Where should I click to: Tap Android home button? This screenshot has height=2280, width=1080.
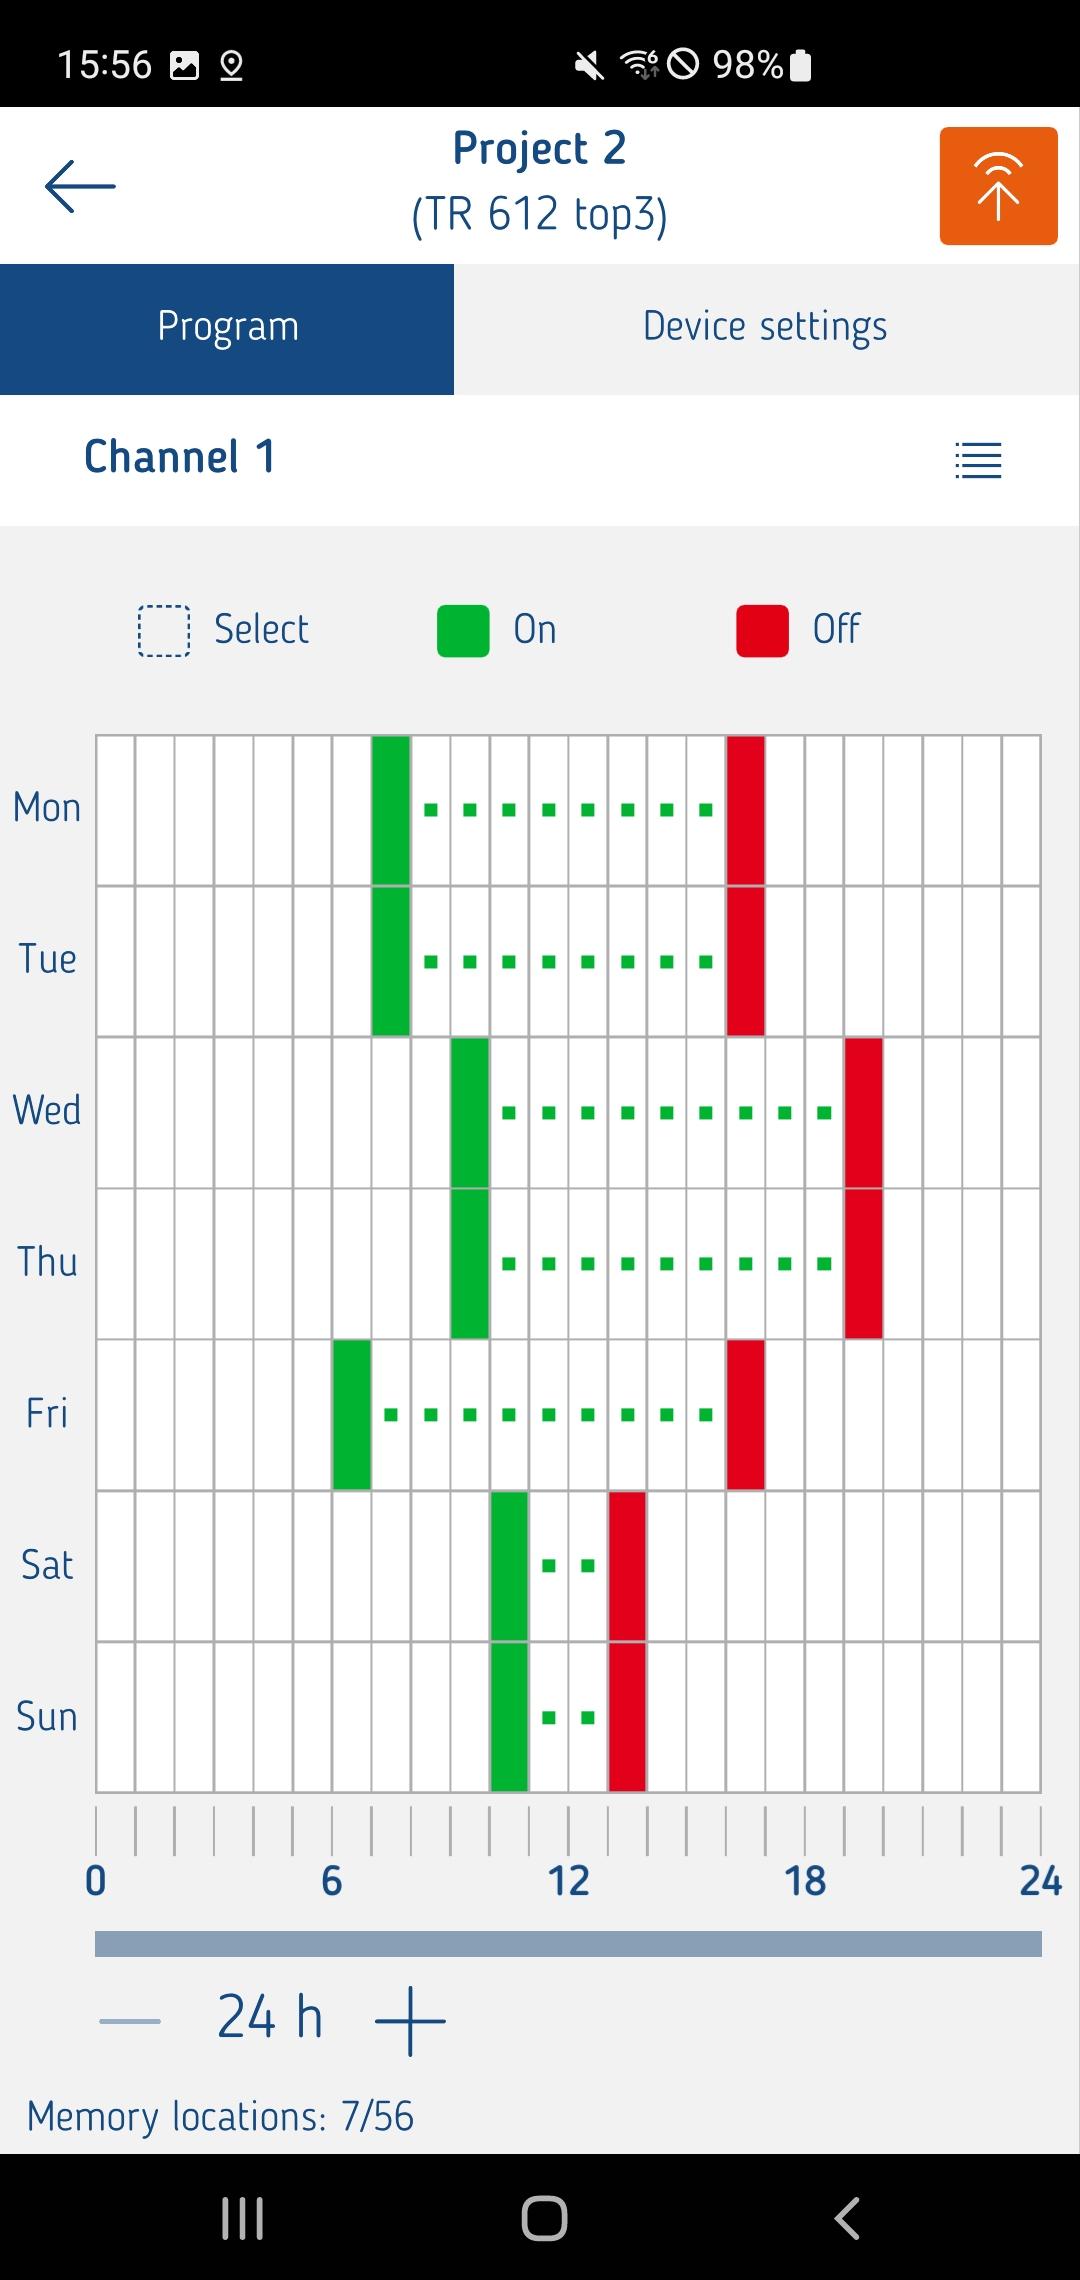click(x=544, y=2218)
